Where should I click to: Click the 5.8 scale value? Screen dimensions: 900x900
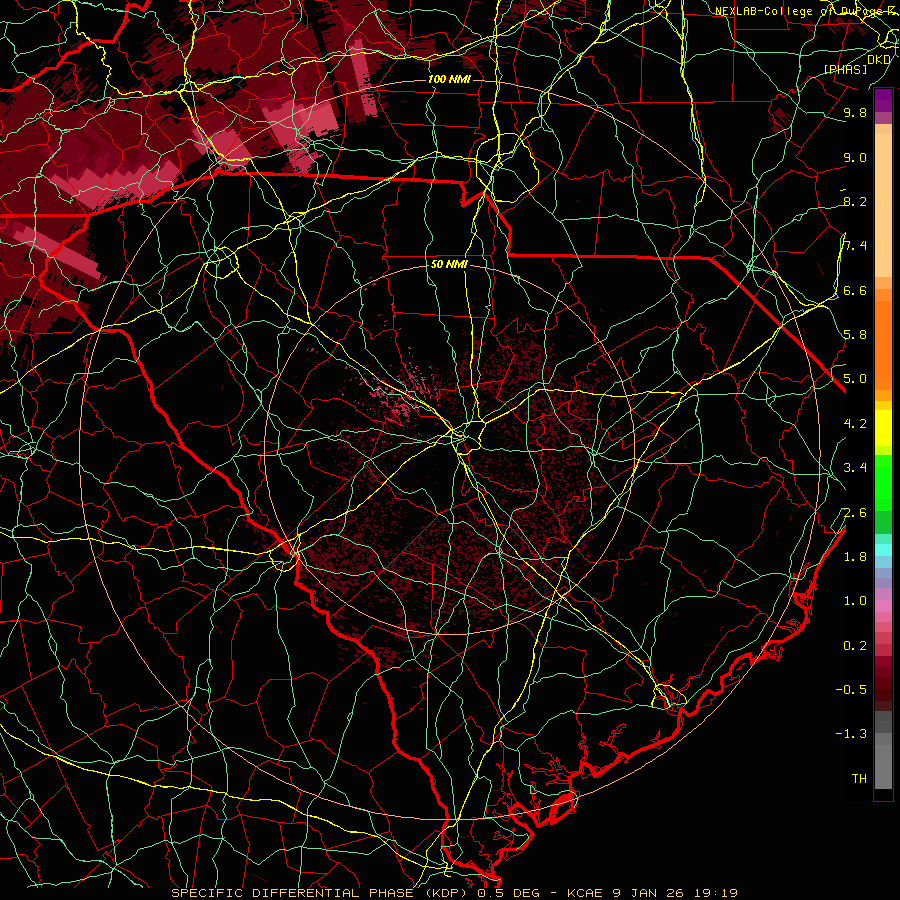pos(855,335)
